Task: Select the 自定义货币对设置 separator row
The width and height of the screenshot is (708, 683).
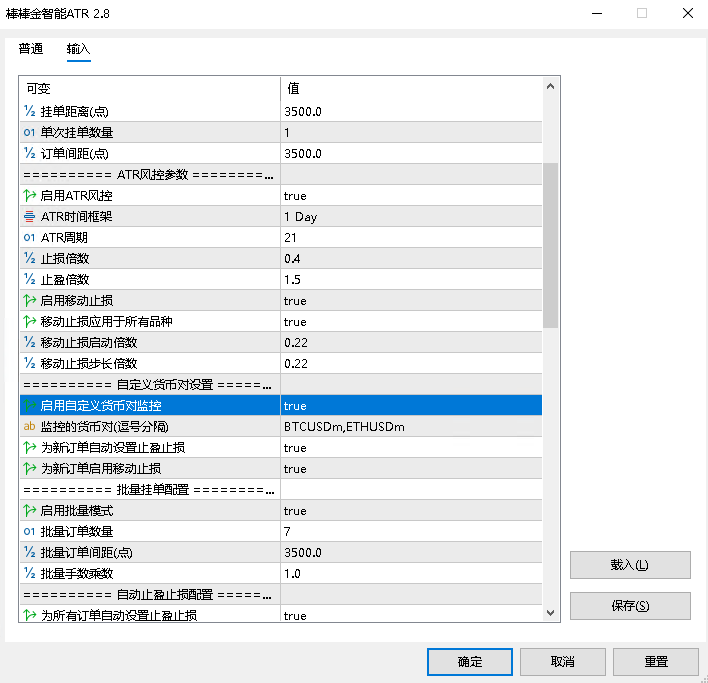Action: [x=281, y=384]
